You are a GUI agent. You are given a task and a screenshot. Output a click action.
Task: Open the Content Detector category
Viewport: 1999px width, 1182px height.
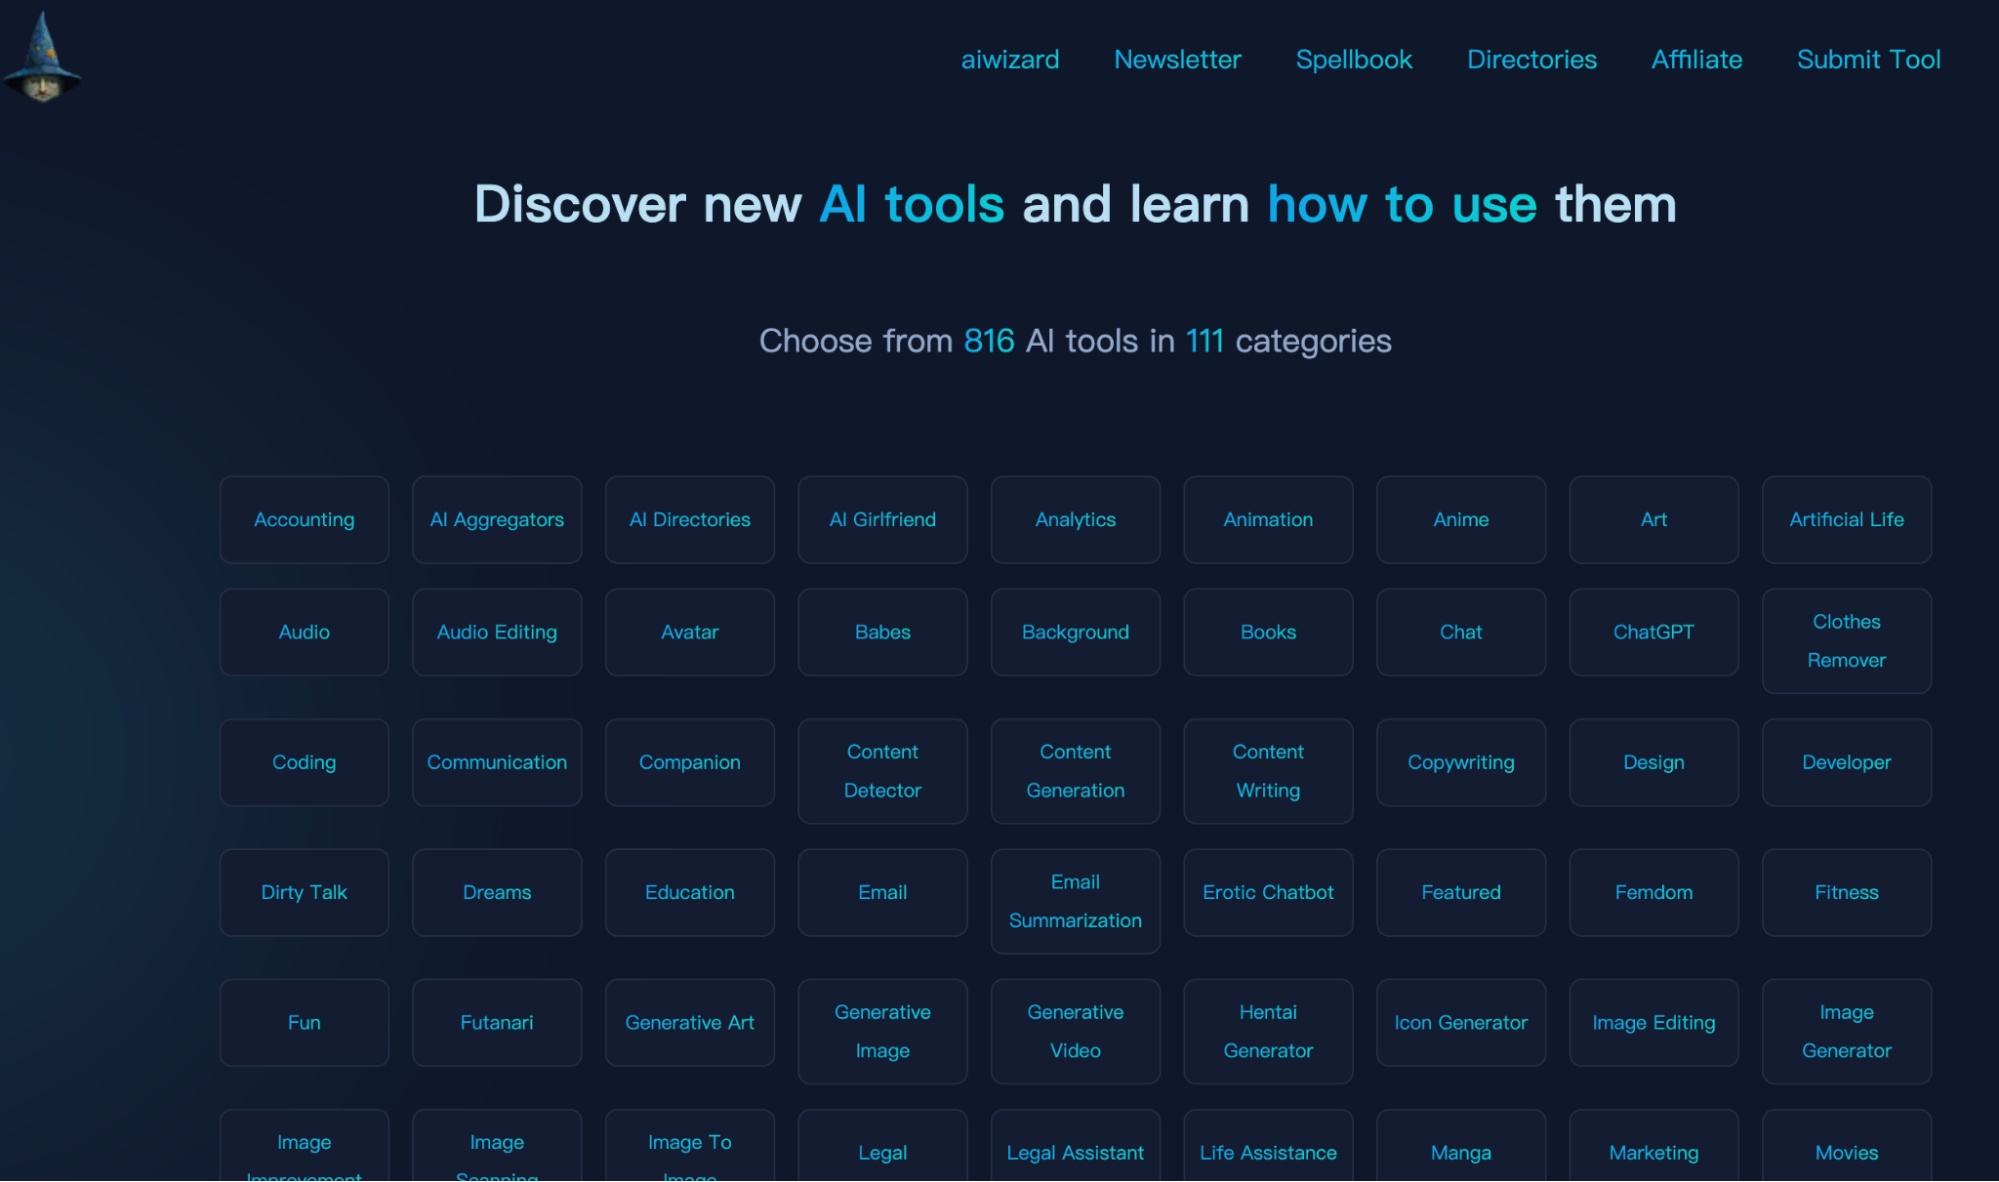click(882, 770)
